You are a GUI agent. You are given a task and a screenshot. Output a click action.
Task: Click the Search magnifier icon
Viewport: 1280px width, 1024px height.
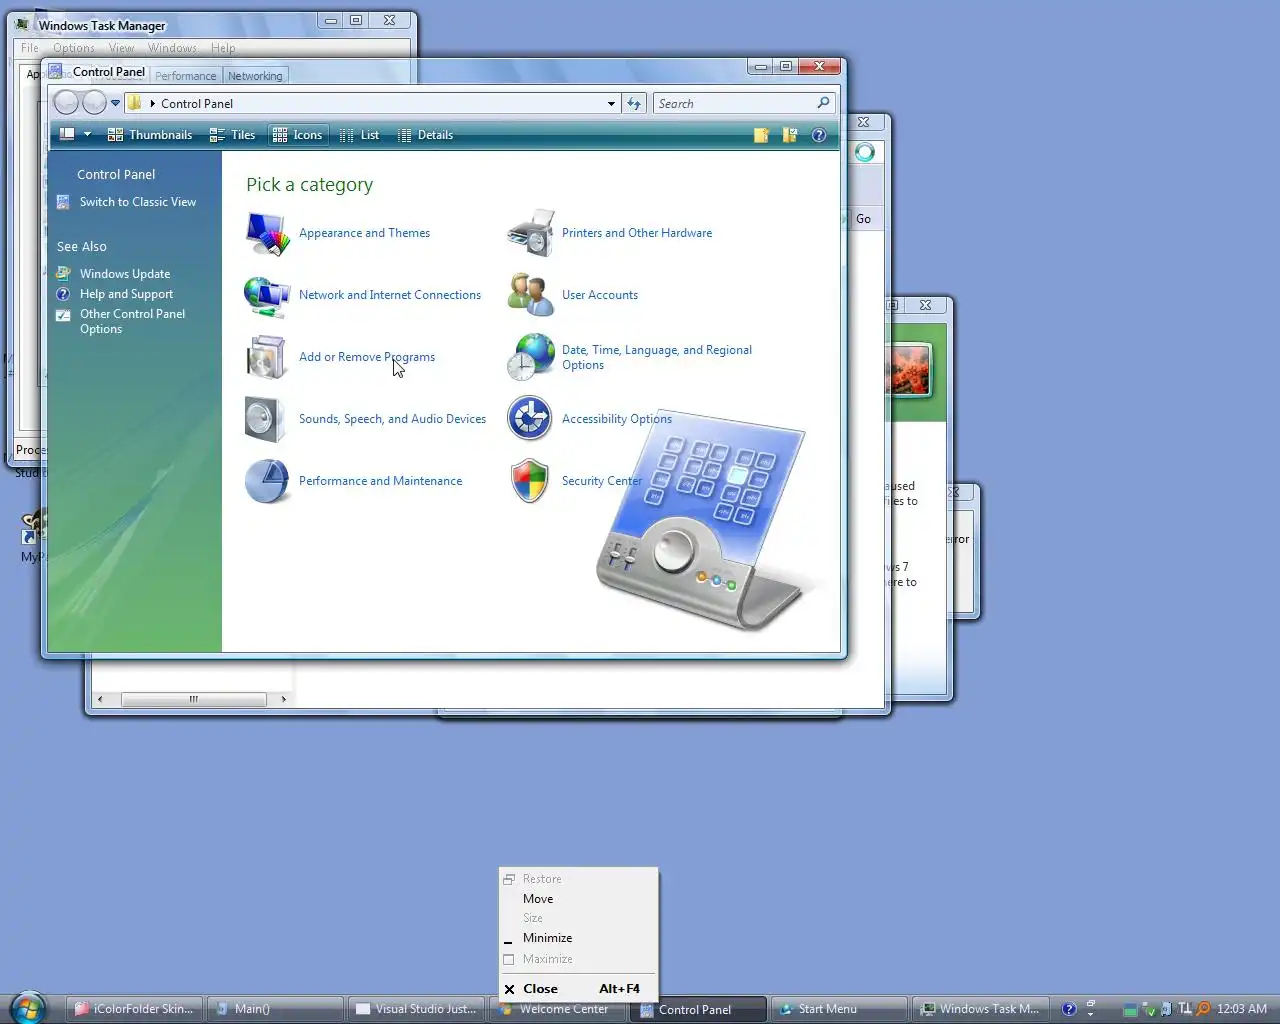[x=824, y=103]
